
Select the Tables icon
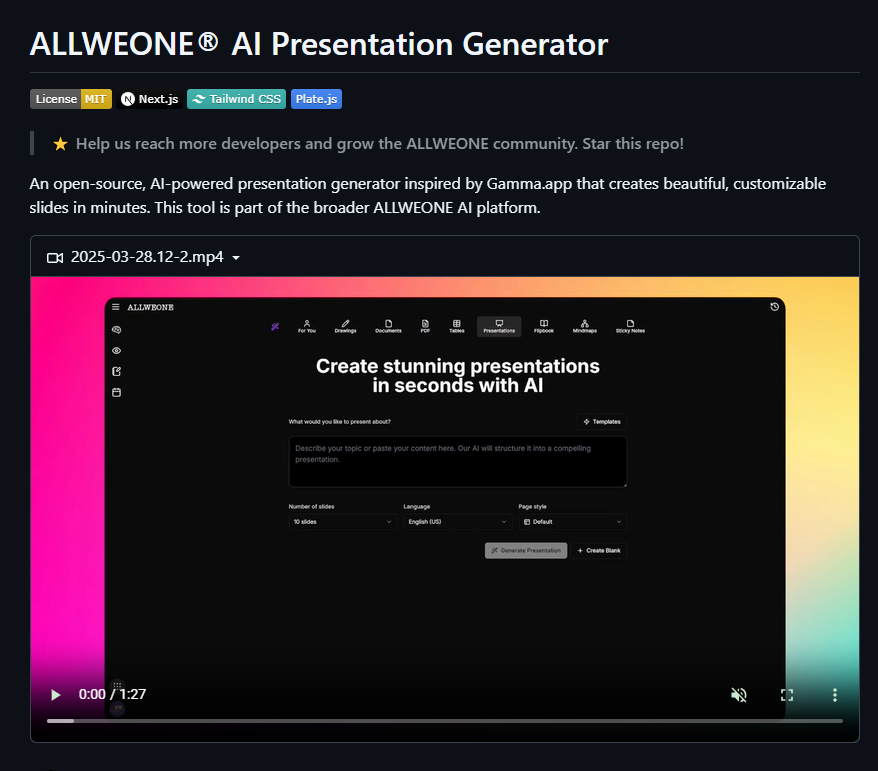coord(457,325)
